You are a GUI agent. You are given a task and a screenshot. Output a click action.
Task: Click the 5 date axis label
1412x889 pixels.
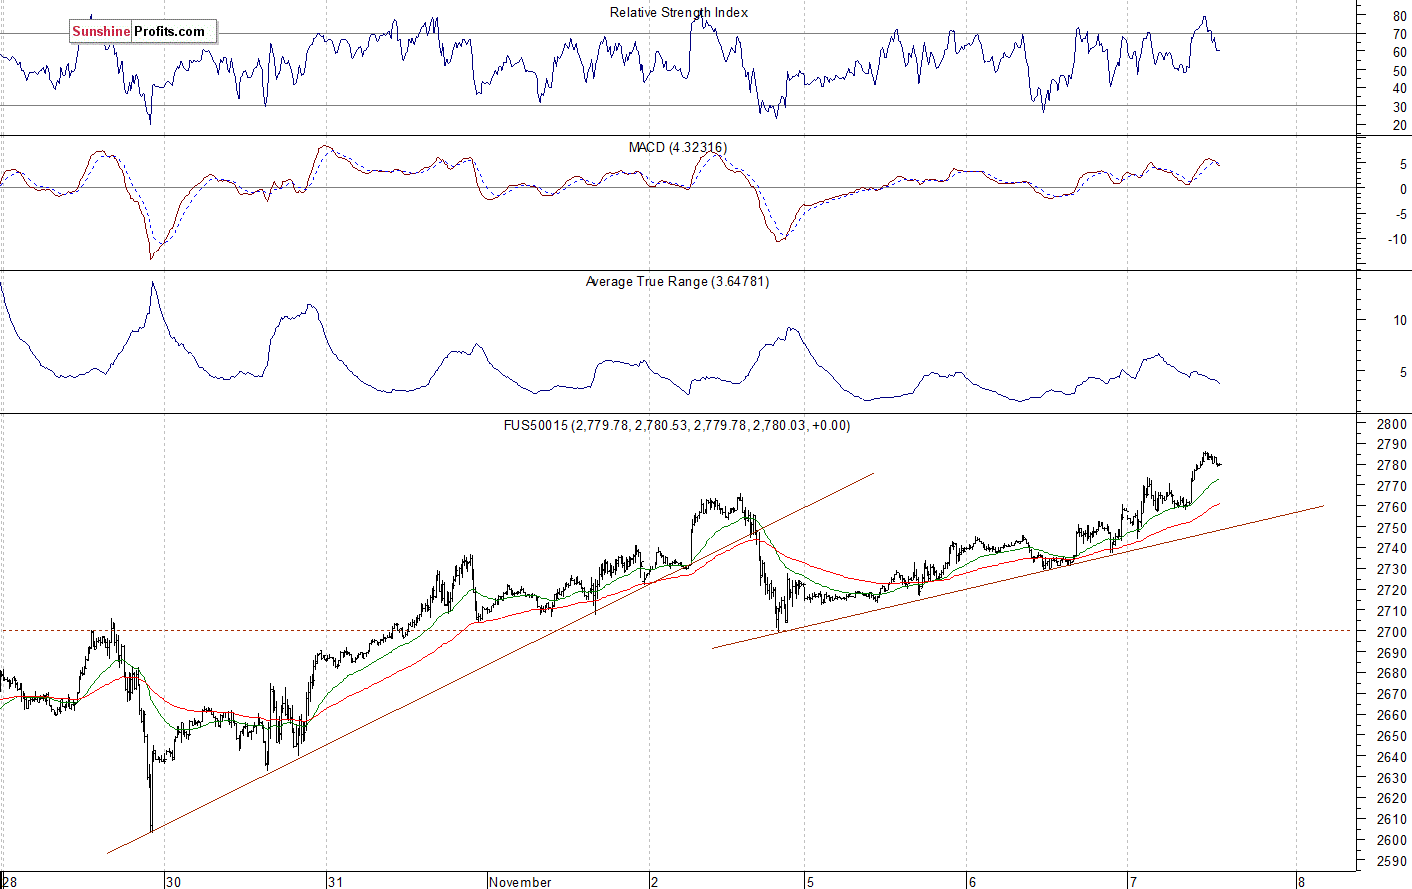pos(812,882)
